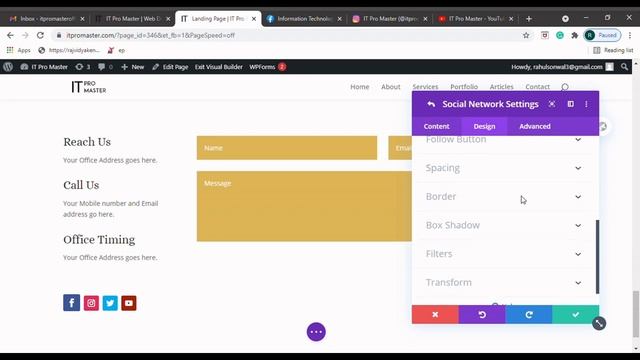
Task: Go back in browser history
Action: pos(10,36)
